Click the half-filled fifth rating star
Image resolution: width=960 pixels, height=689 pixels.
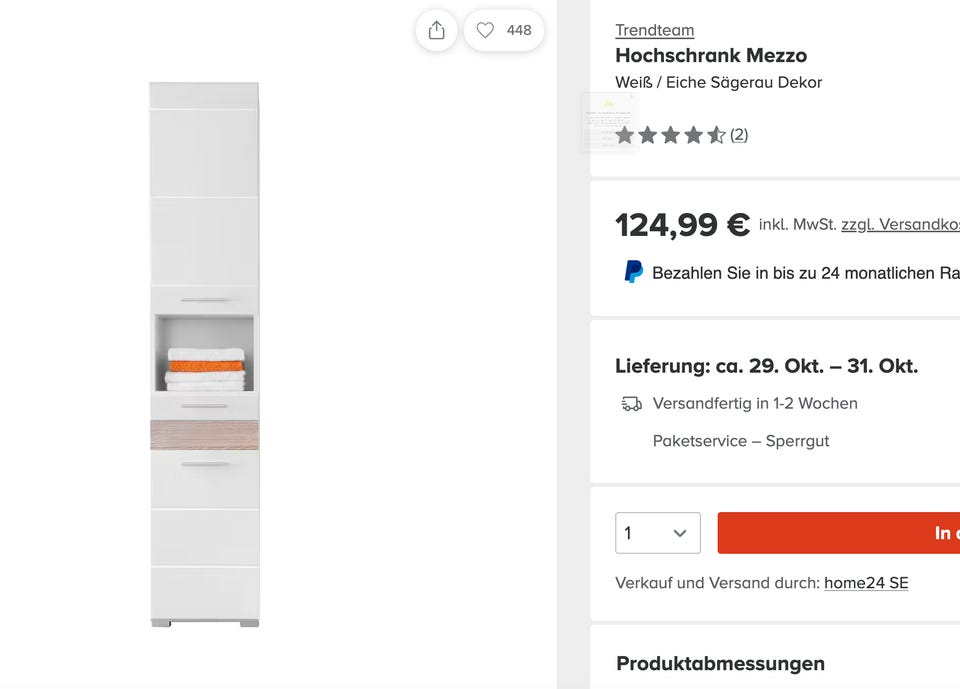[x=717, y=135]
